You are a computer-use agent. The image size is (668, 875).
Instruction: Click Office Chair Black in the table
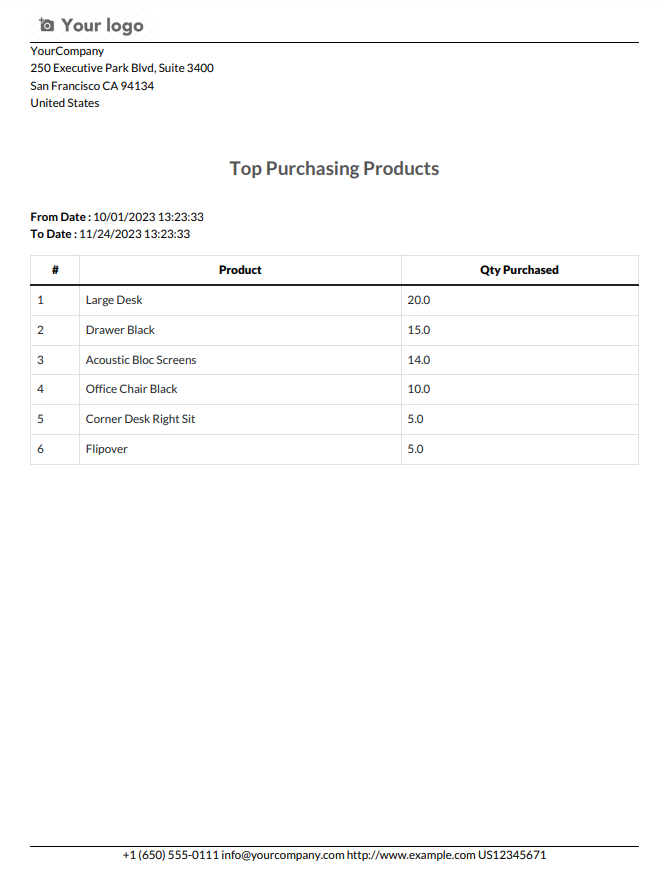click(131, 389)
